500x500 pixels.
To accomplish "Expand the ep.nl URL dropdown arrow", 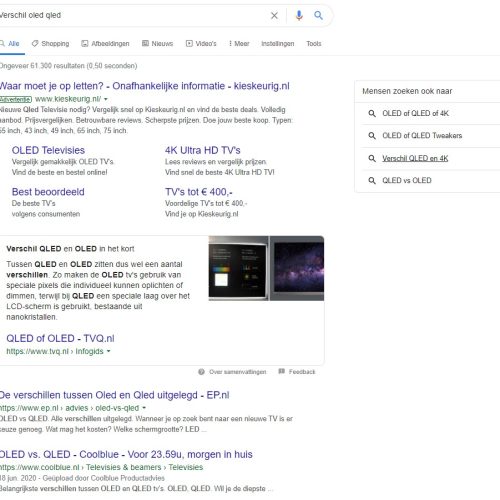I will [144, 408].
